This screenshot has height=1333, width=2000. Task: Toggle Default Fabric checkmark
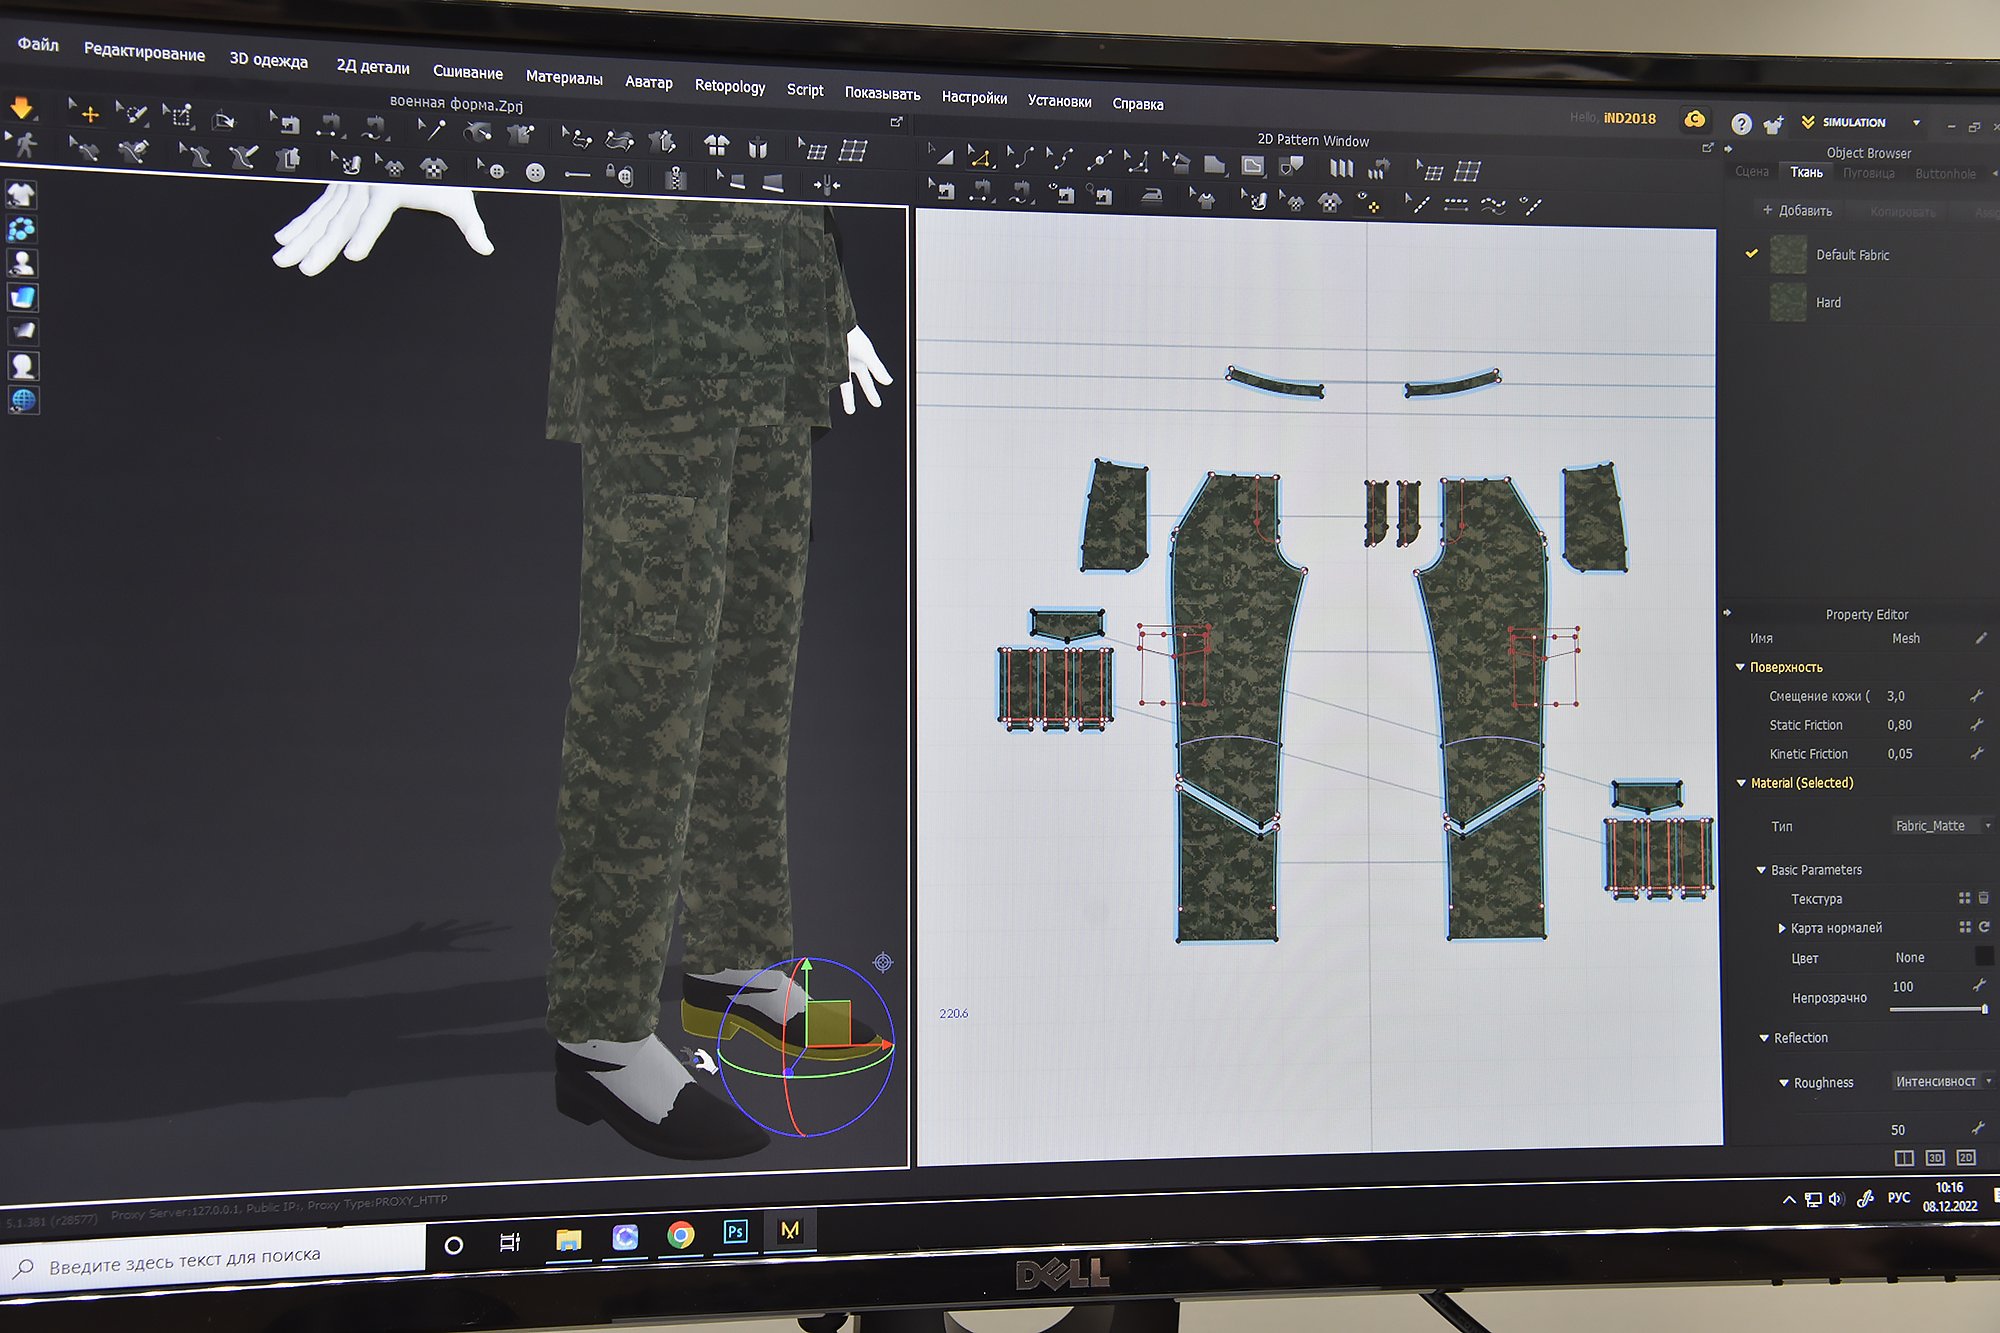pyautogui.click(x=1751, y=254)
